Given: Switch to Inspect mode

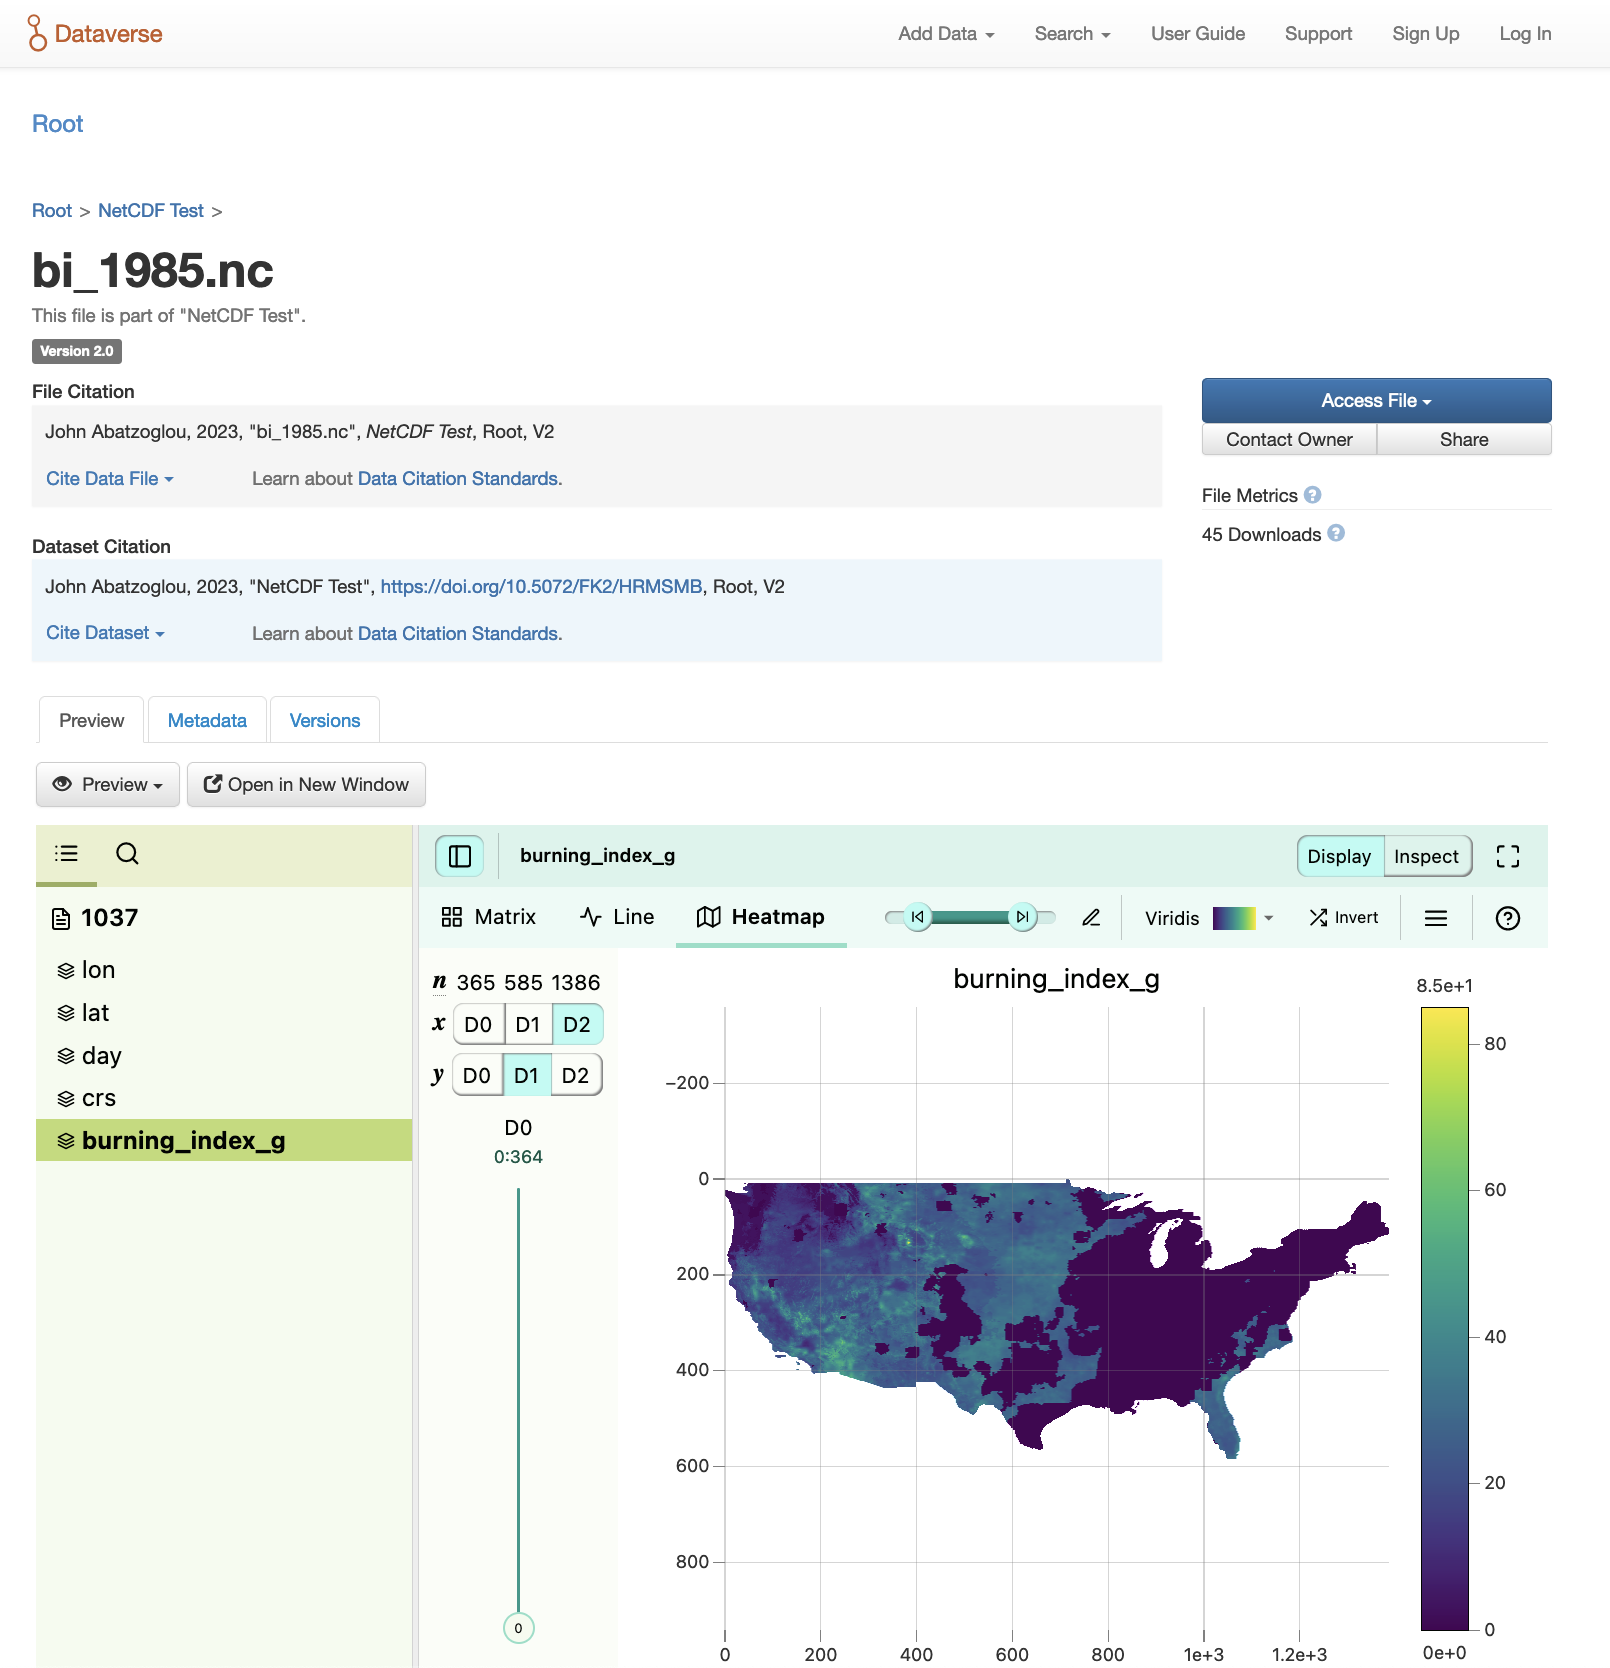Looking at the screenshot, I should click(x=1426, y=856).
